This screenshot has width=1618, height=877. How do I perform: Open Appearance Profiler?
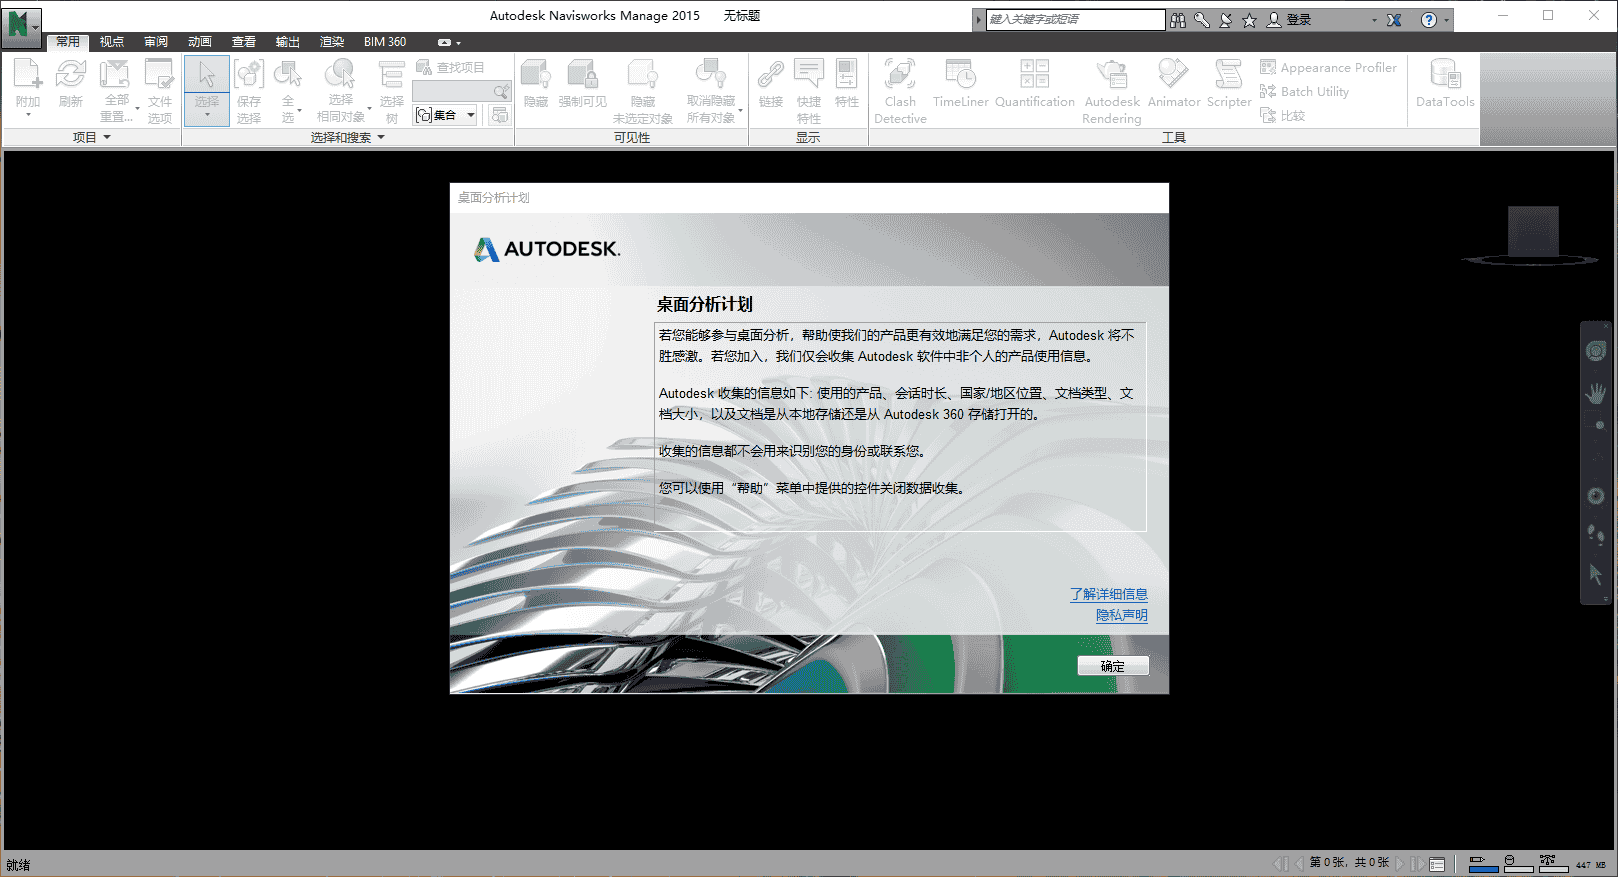(x=1328, y=67)
